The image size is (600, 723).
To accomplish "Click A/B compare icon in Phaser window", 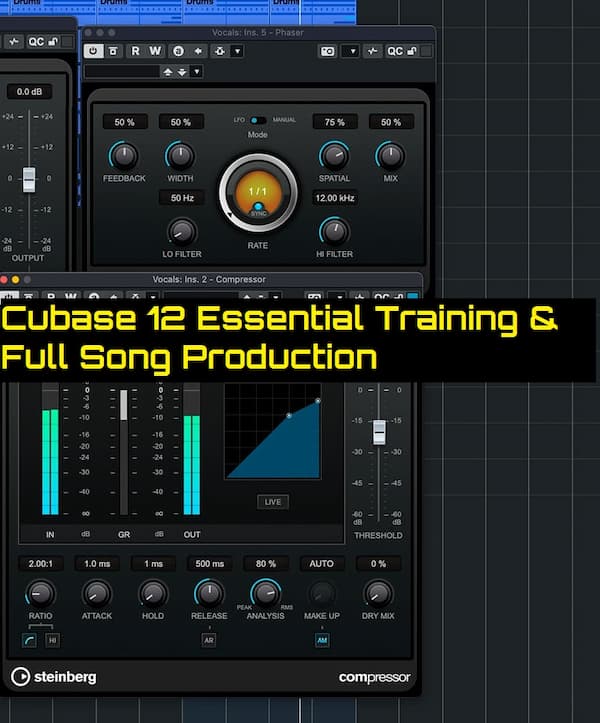I will tap(178, 51).
